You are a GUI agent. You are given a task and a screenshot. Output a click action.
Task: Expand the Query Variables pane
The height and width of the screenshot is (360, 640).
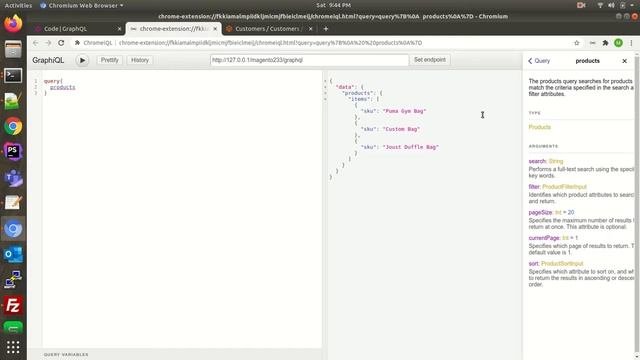pyautogui.click(x=66, y=355)
